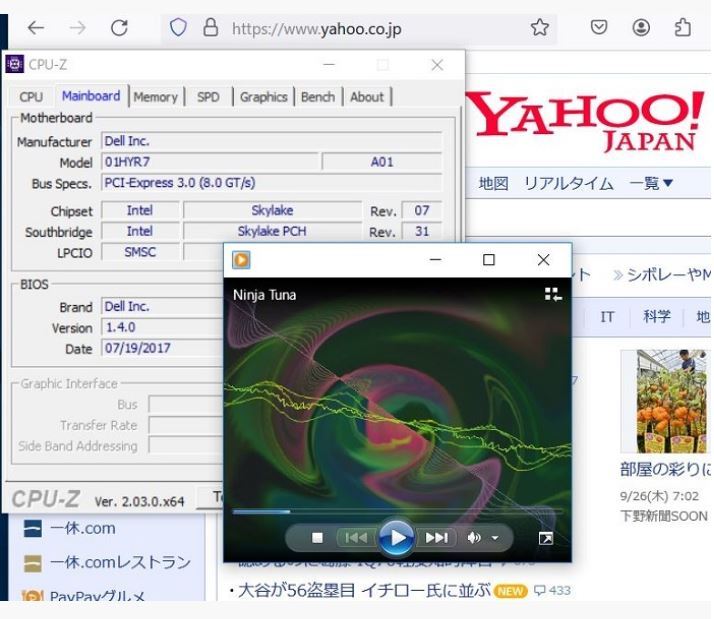Image resolution: width=714 pixels, height=619 pixels.
Task: Reload the Yahoo Japan page
Action: tap(119, 28)
